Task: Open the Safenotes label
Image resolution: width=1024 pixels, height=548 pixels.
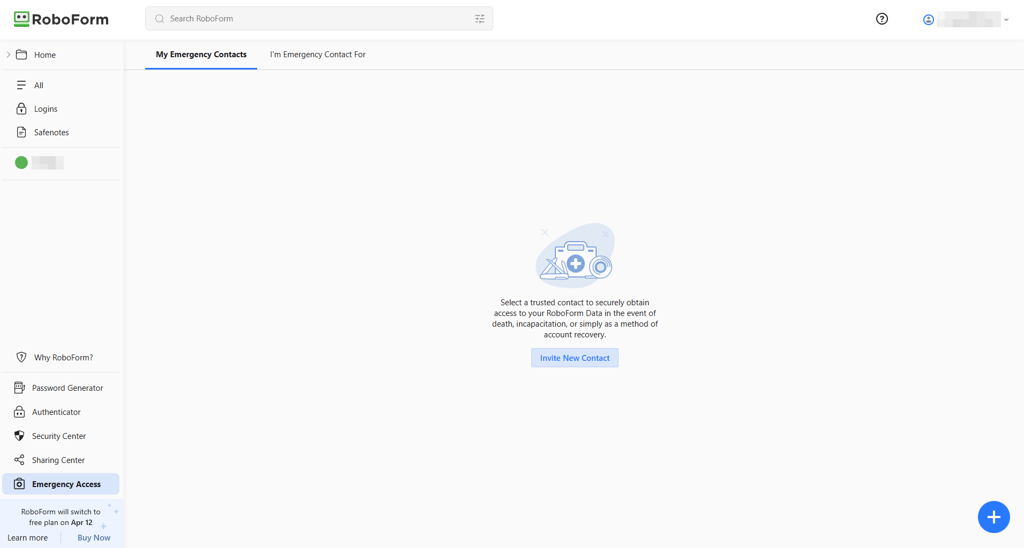Action: 52,133
